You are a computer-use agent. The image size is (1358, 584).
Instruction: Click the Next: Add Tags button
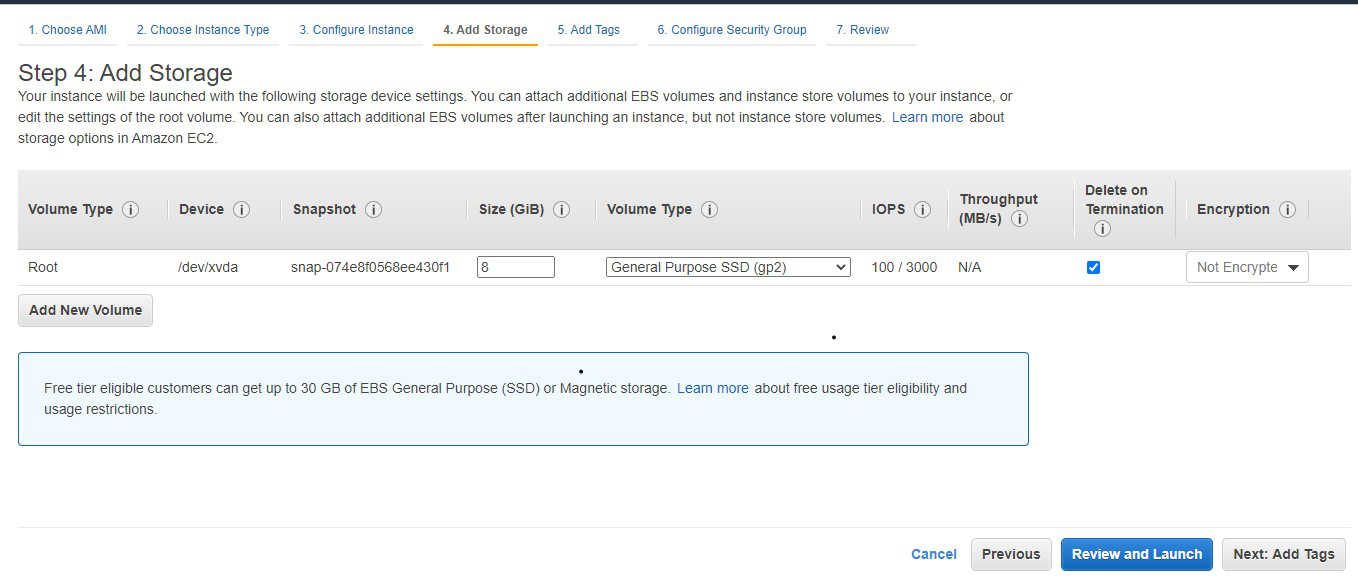point(1283,554)
